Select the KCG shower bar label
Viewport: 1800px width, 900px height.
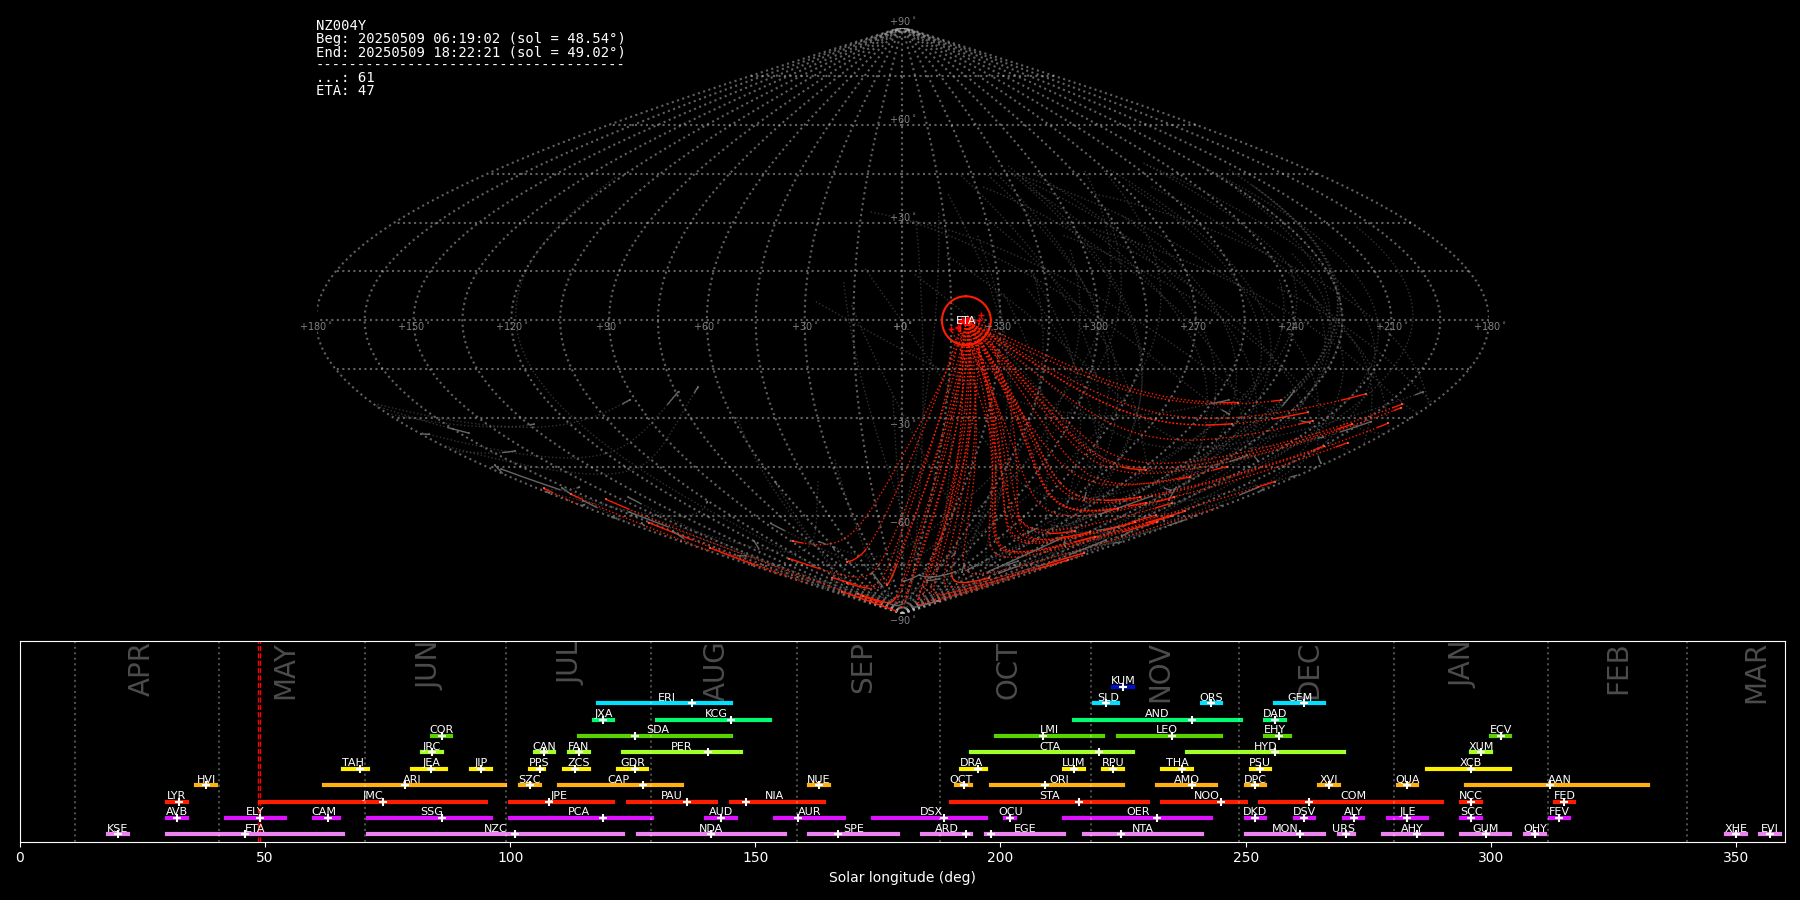716,713
